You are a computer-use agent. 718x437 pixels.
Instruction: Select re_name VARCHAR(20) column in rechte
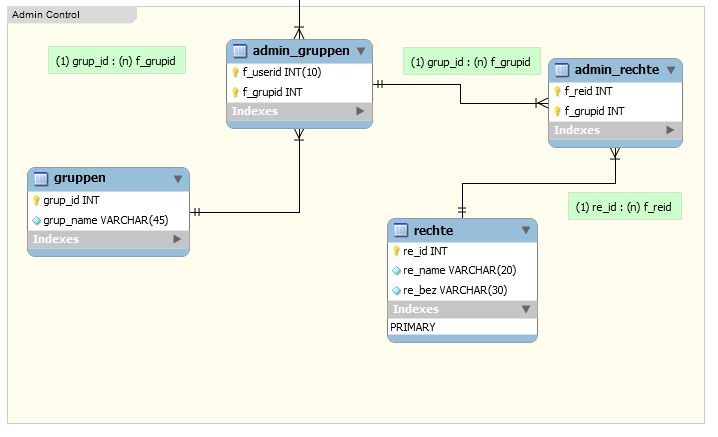point(452,270)
